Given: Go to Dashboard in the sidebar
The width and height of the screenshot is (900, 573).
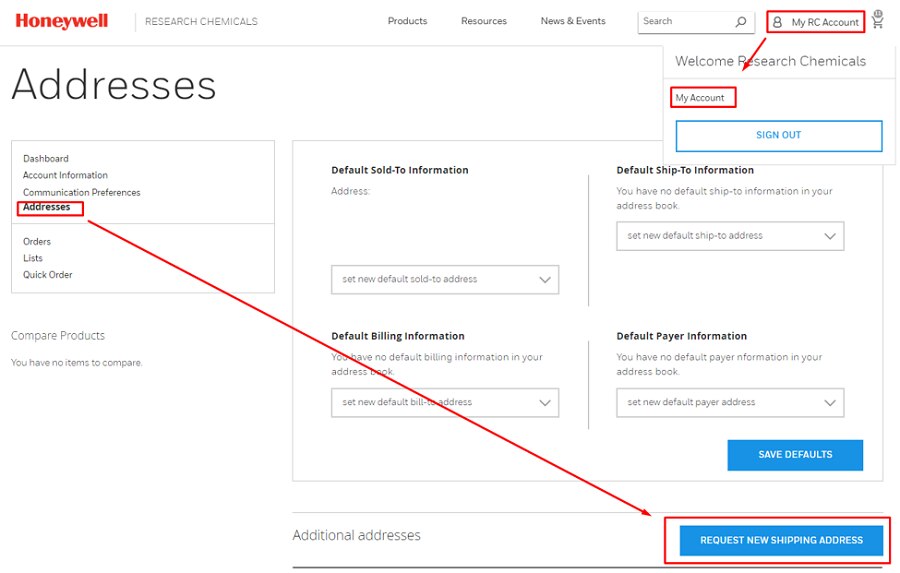Looking at the screenshot, I should pyautogui.click(x=46, y=159).
